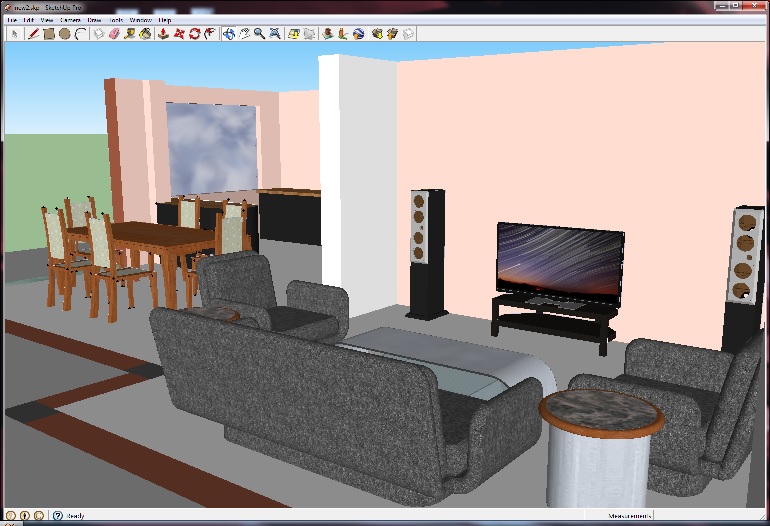Activate the Rectangle drawing tool
The width and height of the screenshot is (770, 526).
point(48,34)
